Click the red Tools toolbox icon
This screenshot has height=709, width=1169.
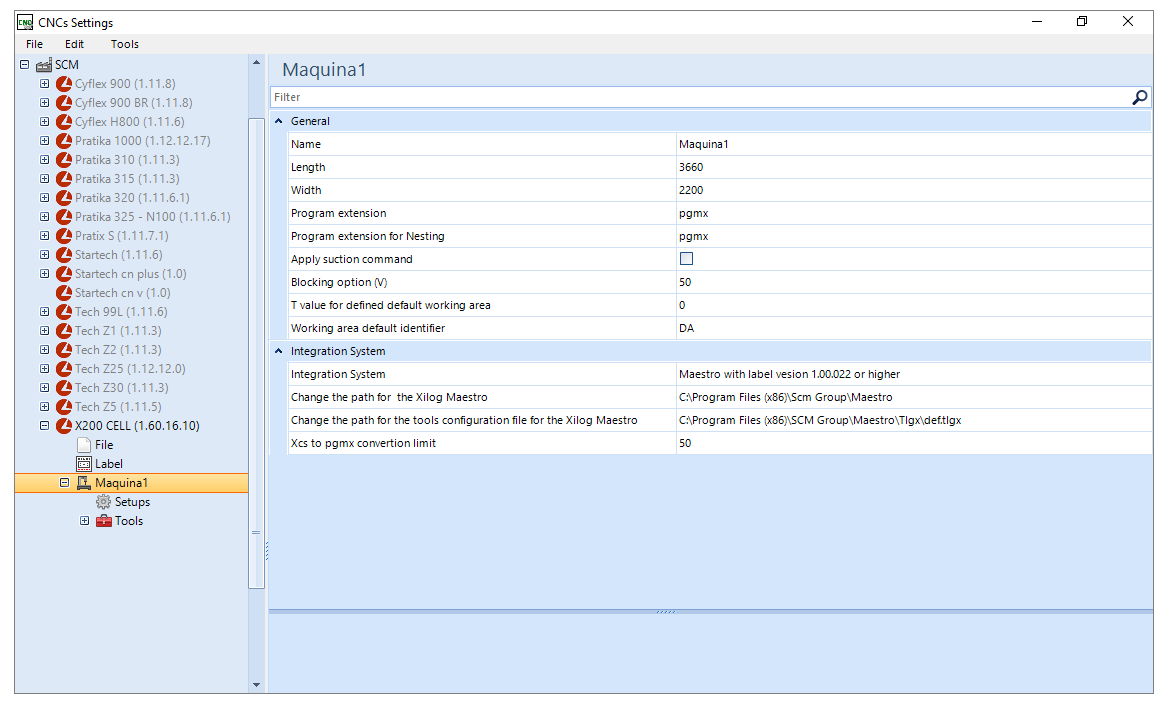[x=104, y=521]
